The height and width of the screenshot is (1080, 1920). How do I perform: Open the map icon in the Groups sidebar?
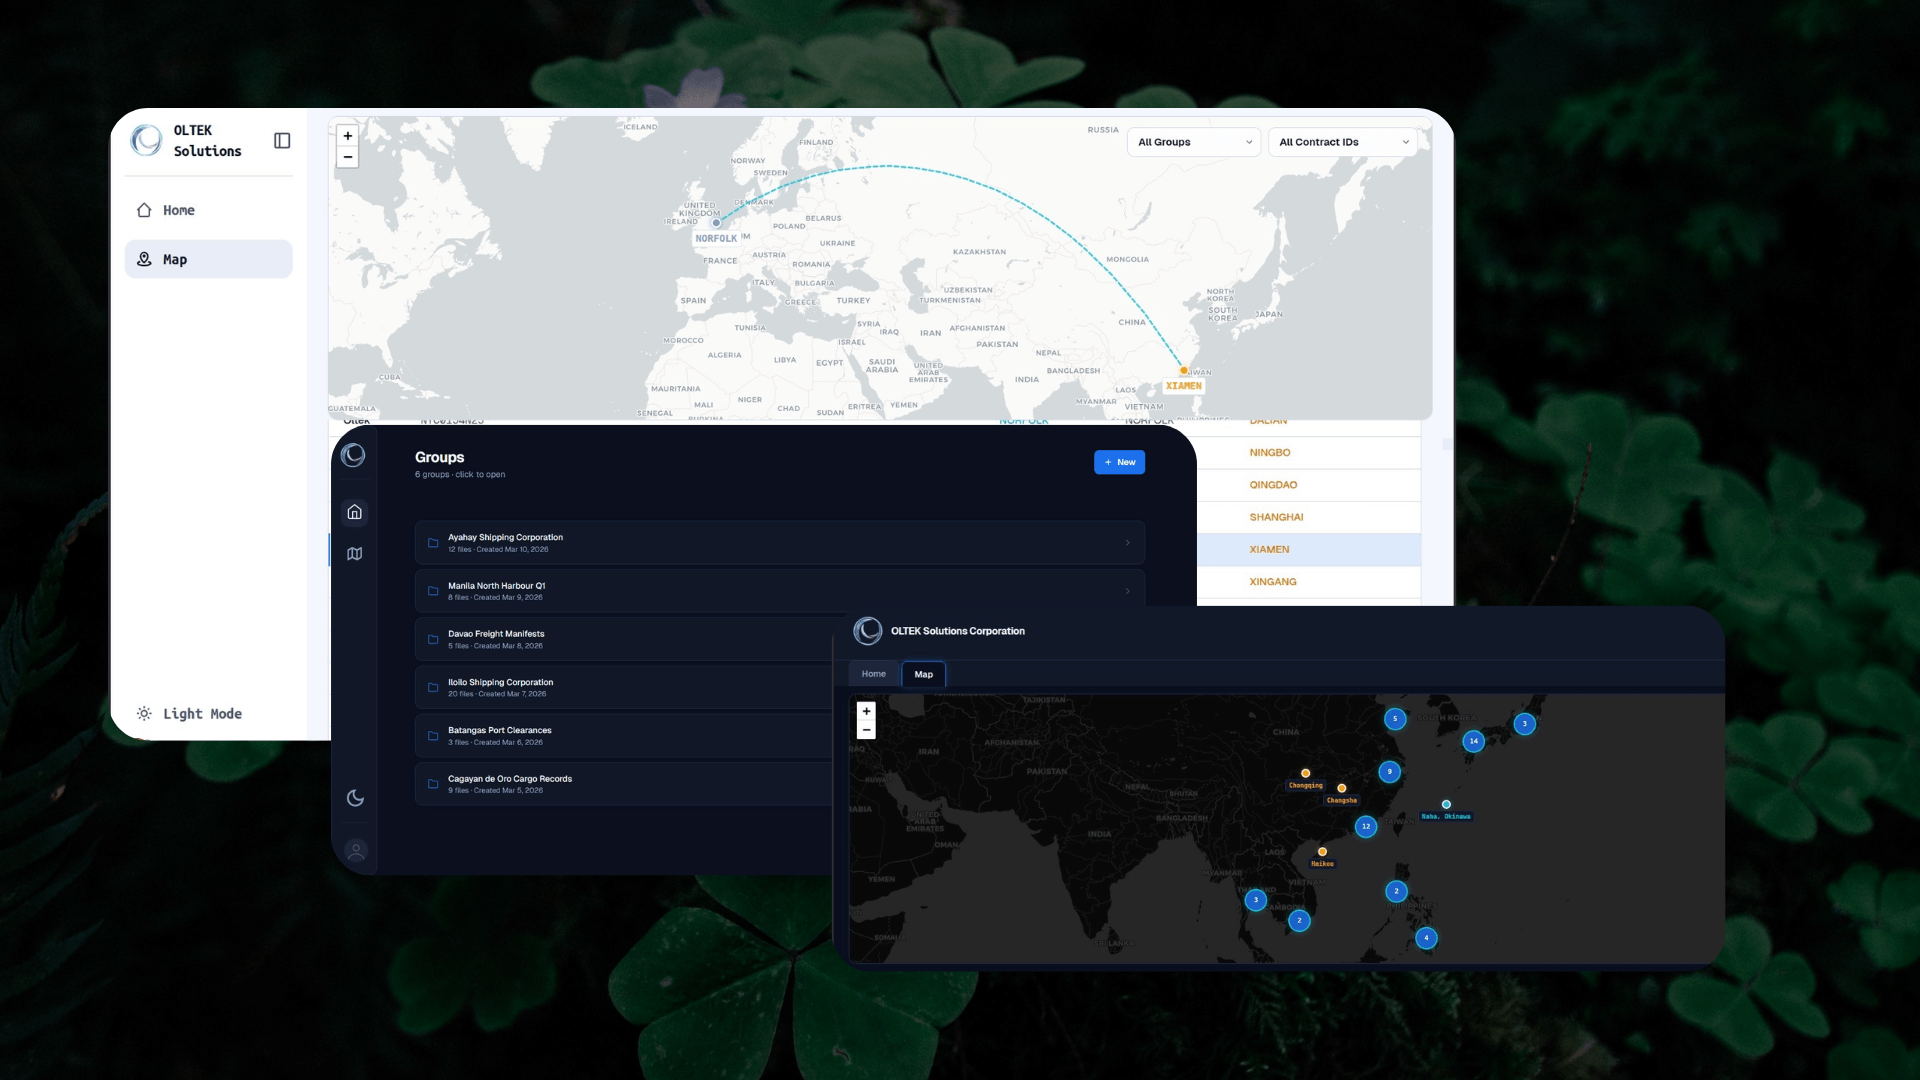point(355,553)
